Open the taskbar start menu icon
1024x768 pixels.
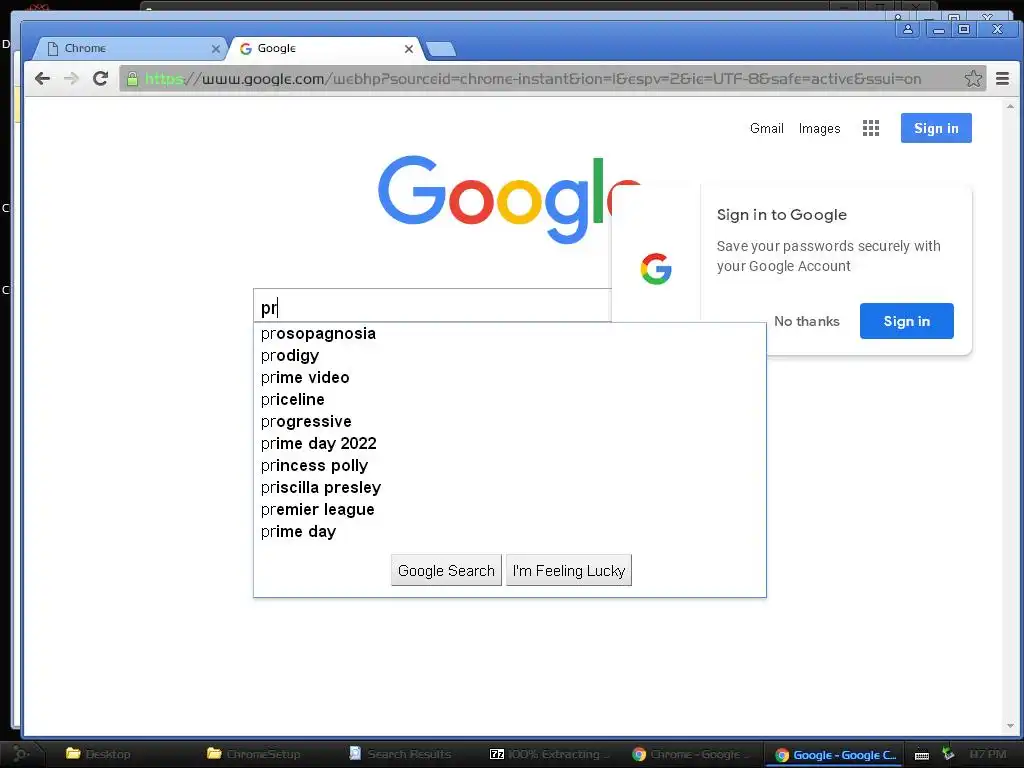[21, 754]
